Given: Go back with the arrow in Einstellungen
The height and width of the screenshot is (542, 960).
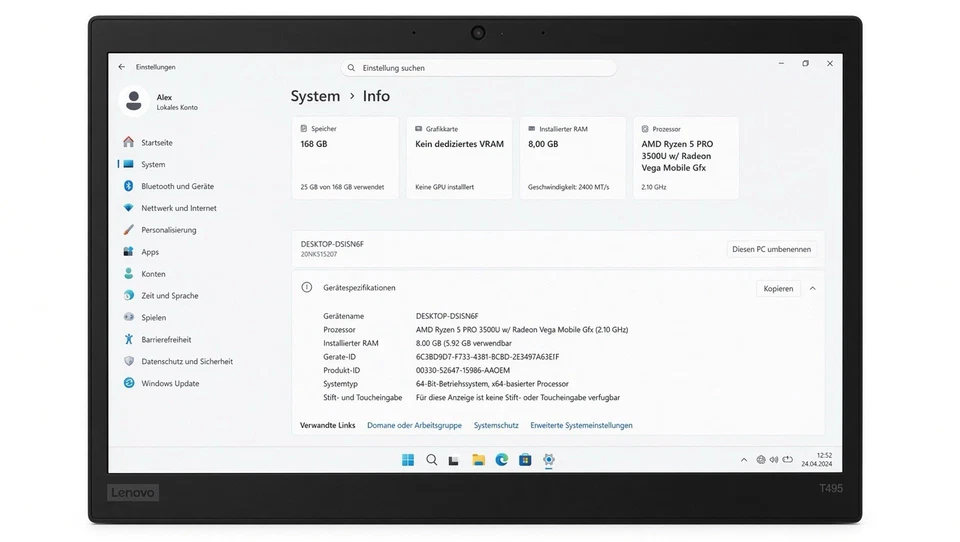Looking at the screenshot, I should tap(121, 67).
